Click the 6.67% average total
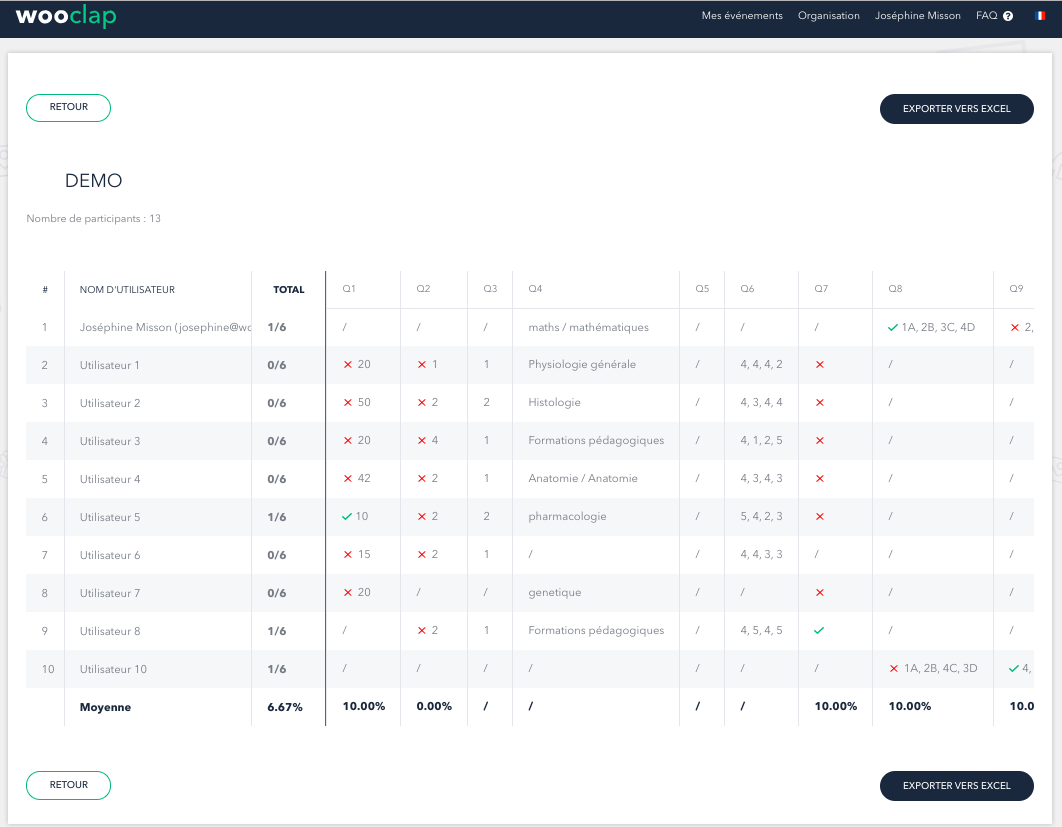The image size is (1062, 827). [284, 707]
